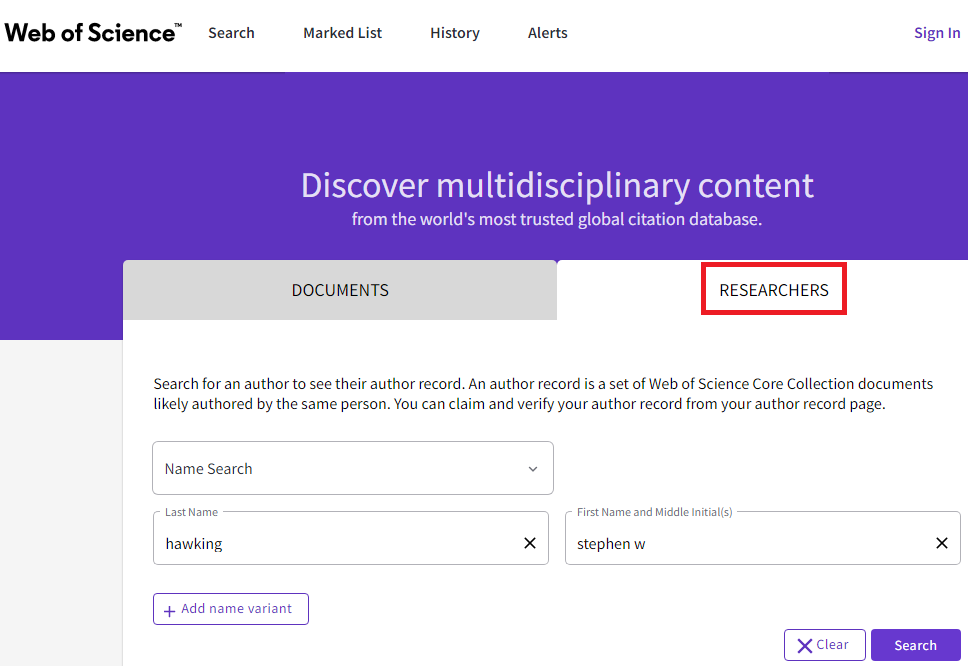The height and width of the screenshot is (666, 969).
Task: Click the X icon on the Clear button
Action: [x=804, y=646]
